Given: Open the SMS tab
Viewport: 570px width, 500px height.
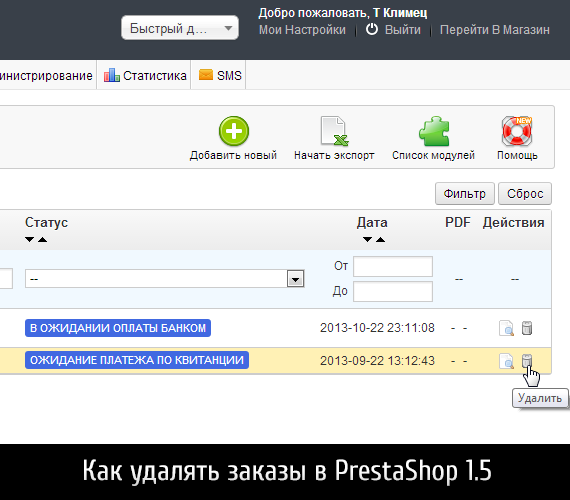Looking at the screenshot, I should [220, 75].
